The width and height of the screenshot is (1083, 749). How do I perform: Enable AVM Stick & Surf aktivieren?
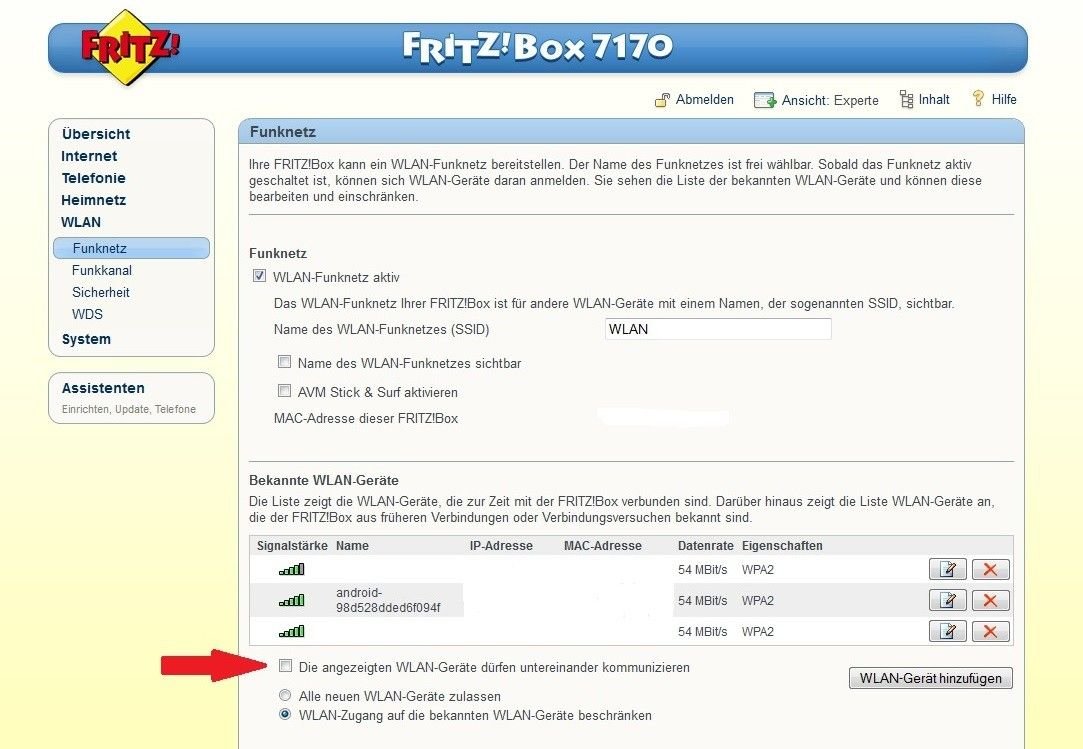[x=284, y=390]
